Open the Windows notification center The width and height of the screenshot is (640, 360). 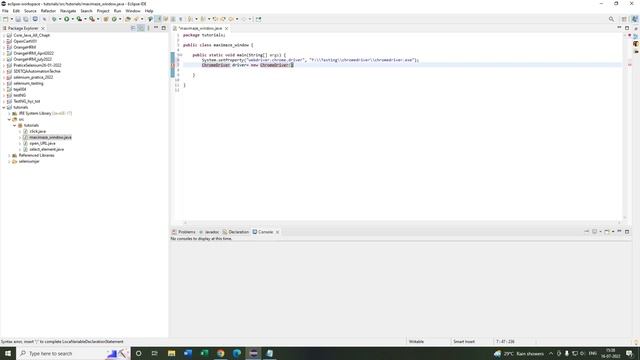coord(629,353)
